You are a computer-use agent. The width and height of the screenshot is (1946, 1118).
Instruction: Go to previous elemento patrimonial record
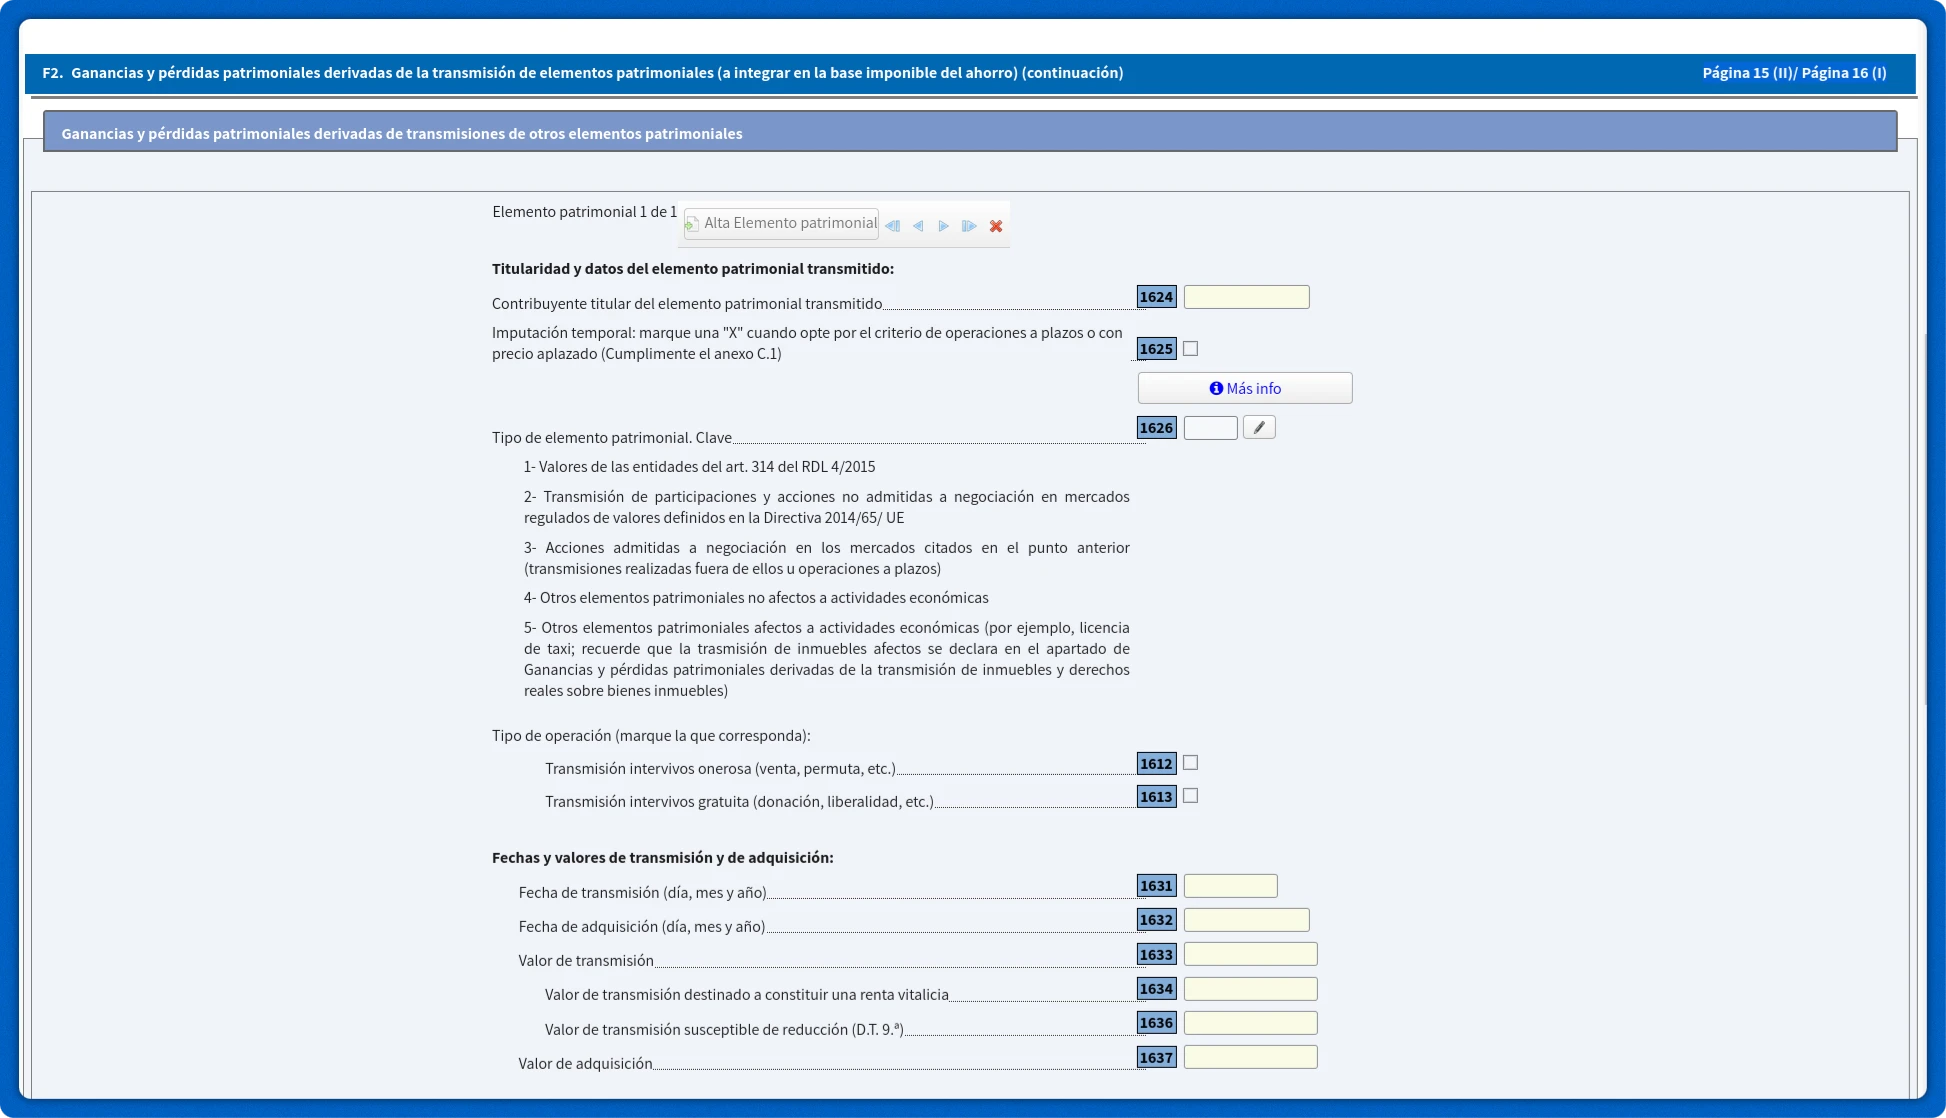tap(918, 226)
